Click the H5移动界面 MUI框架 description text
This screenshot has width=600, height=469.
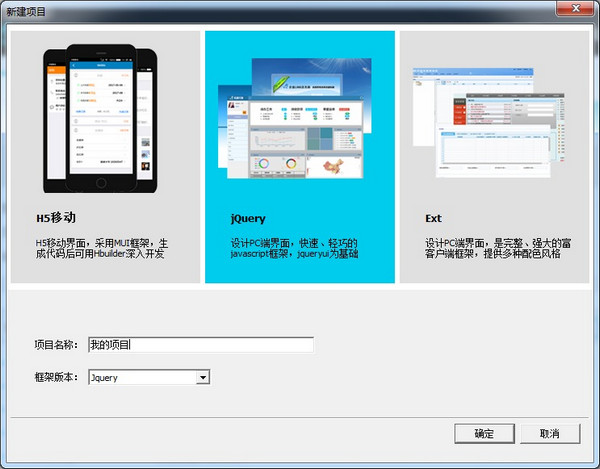tap(102, 248)
